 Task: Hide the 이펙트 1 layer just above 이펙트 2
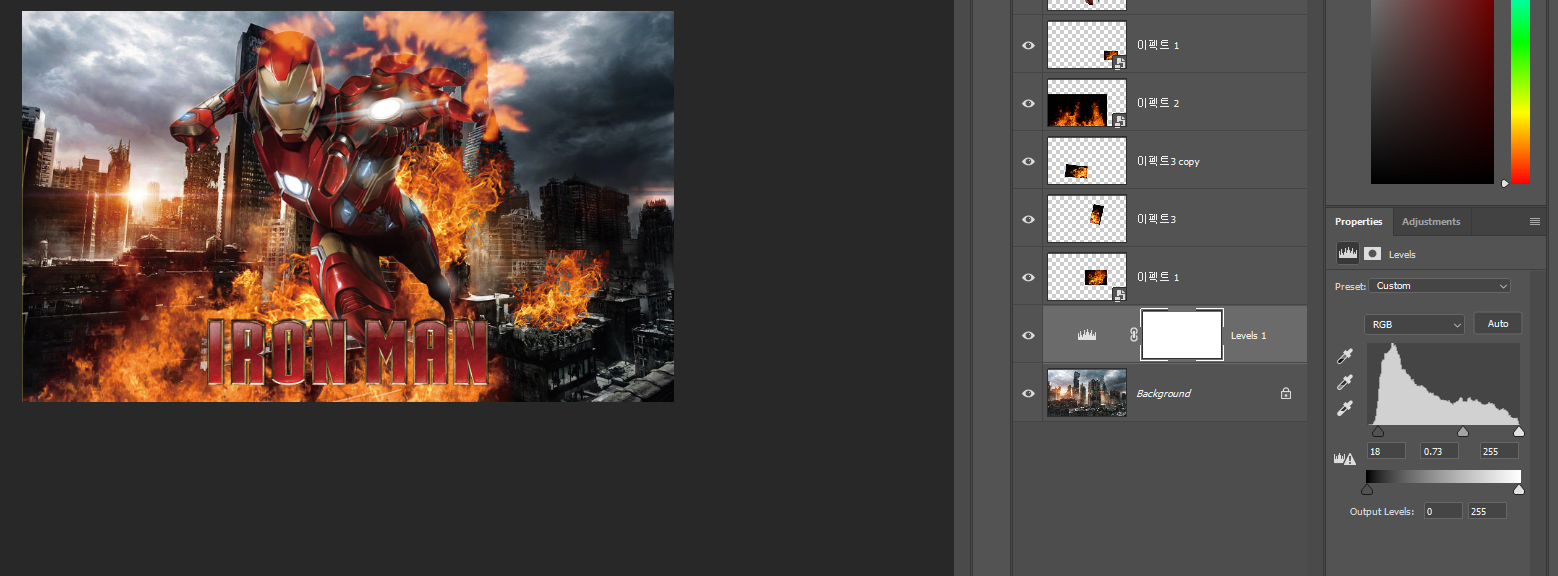(x=1028, y=46)
